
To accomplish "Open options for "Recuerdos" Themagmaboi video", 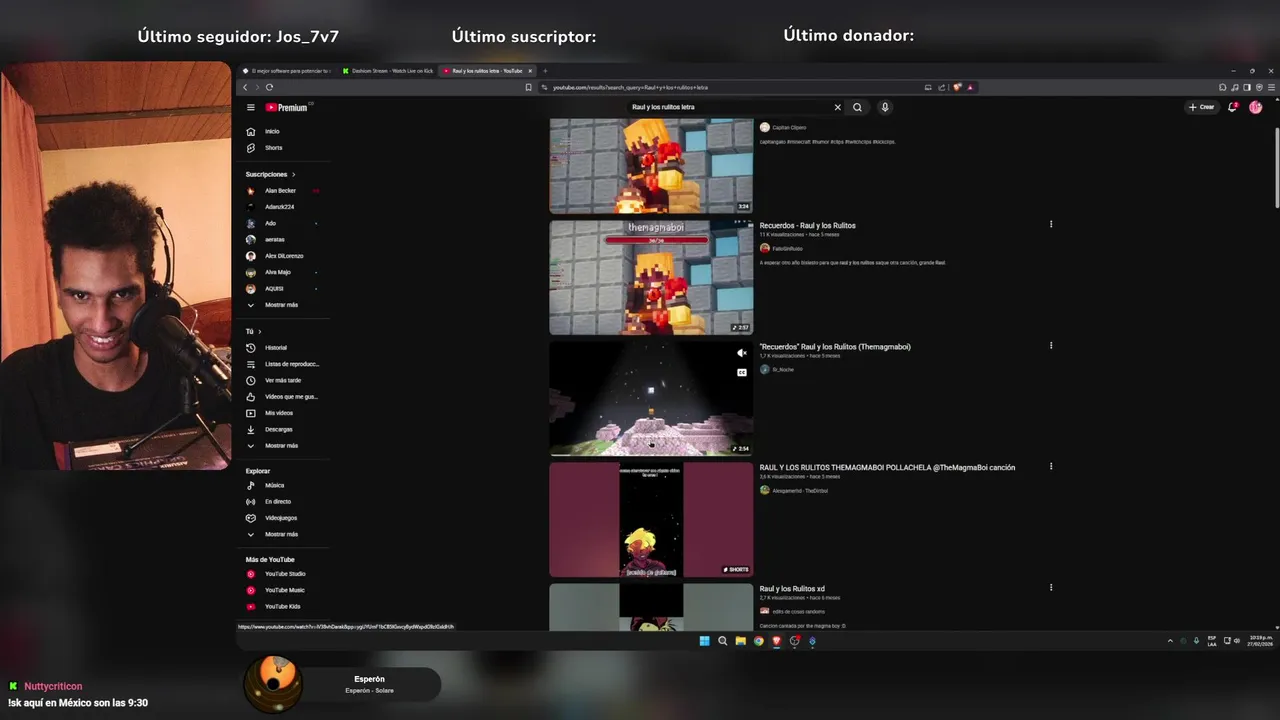I will [1051, 346].
